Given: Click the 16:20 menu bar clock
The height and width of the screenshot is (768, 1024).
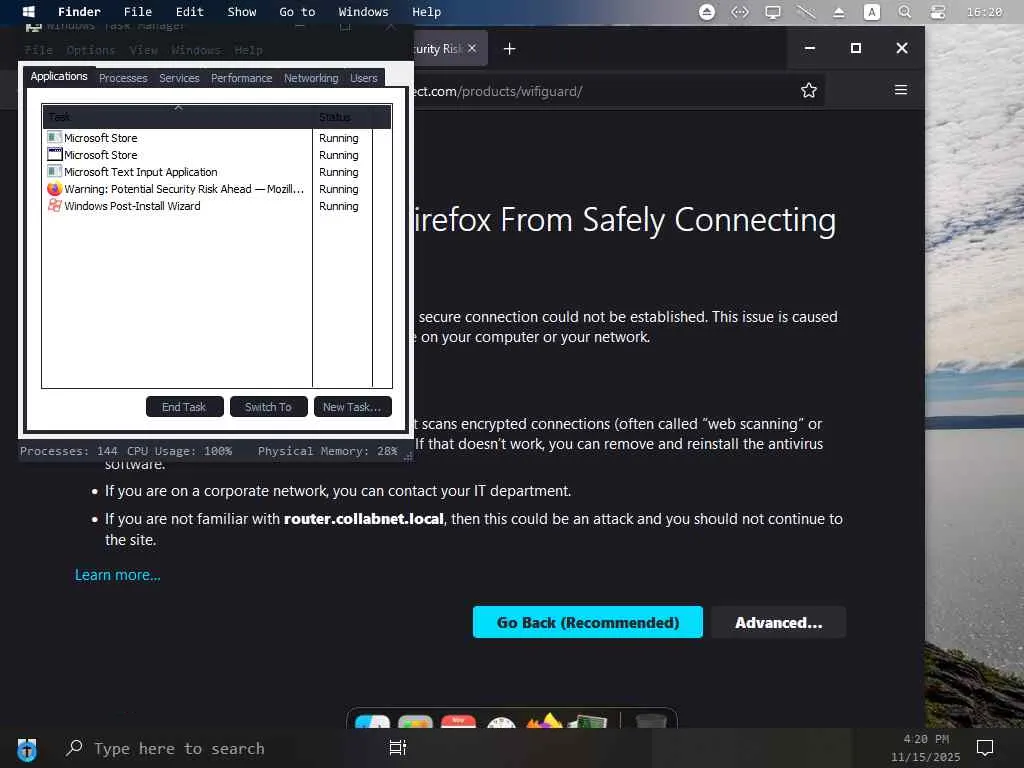Looking at the screenshot, I should [984, 12].
